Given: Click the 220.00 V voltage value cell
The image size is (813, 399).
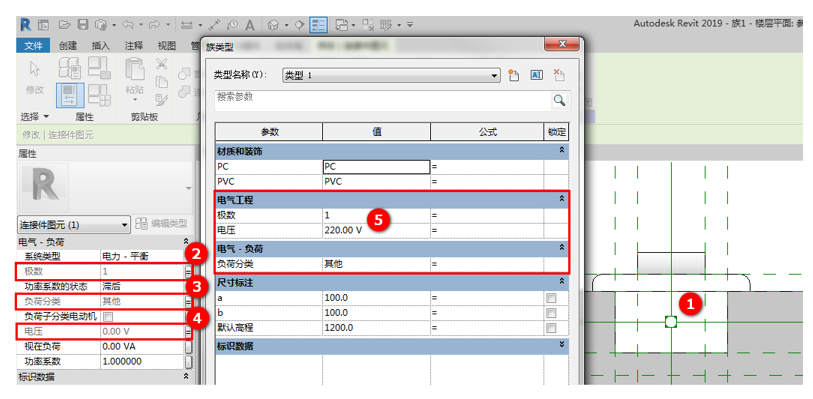Looking at the screenshot, I should click(x=376, y=230).
